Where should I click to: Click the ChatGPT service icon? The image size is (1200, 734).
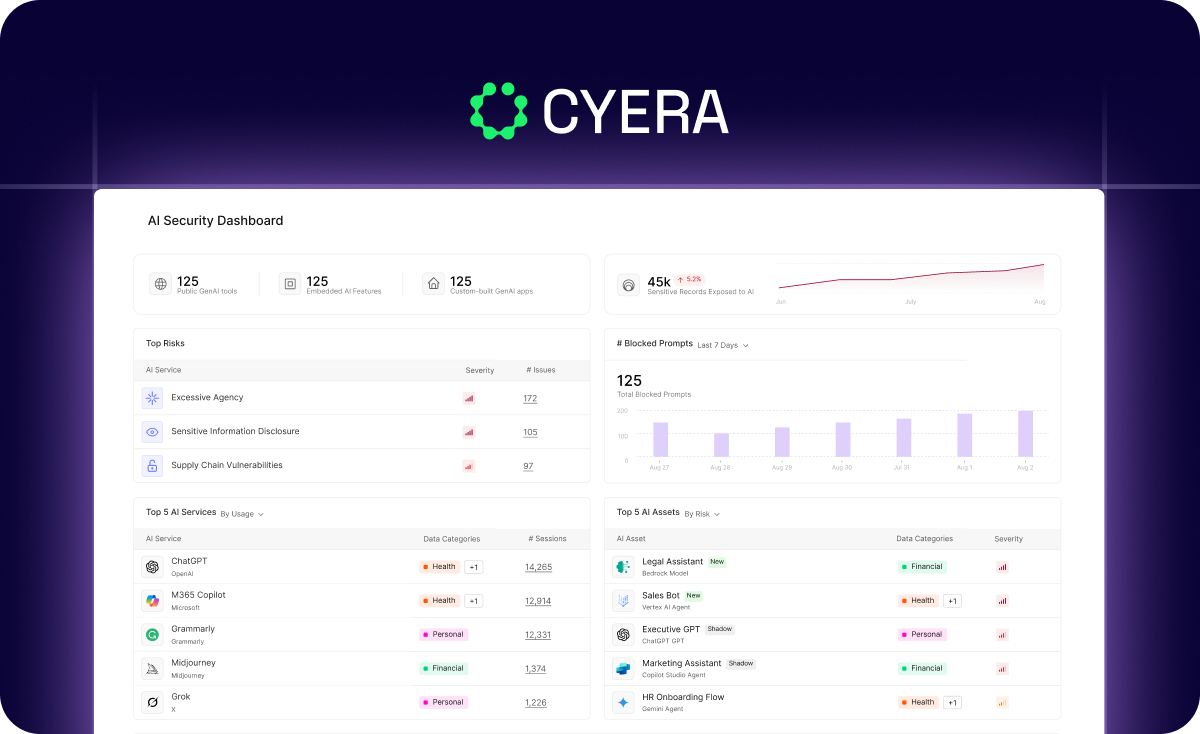point(152,567)
